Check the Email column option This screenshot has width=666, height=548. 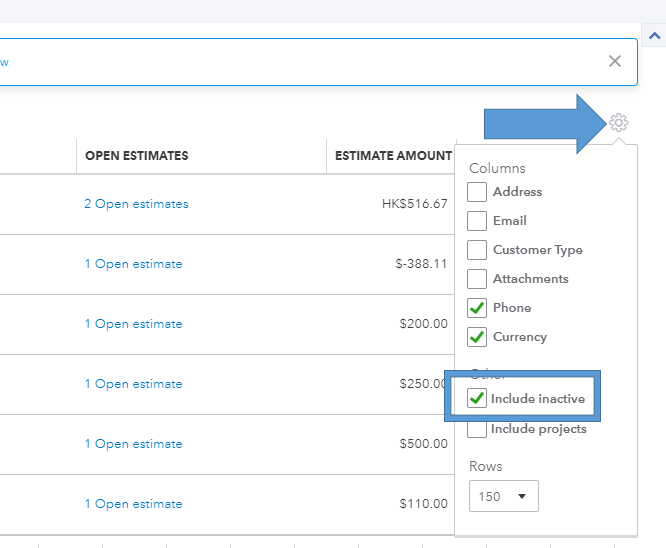coord(477,221)
